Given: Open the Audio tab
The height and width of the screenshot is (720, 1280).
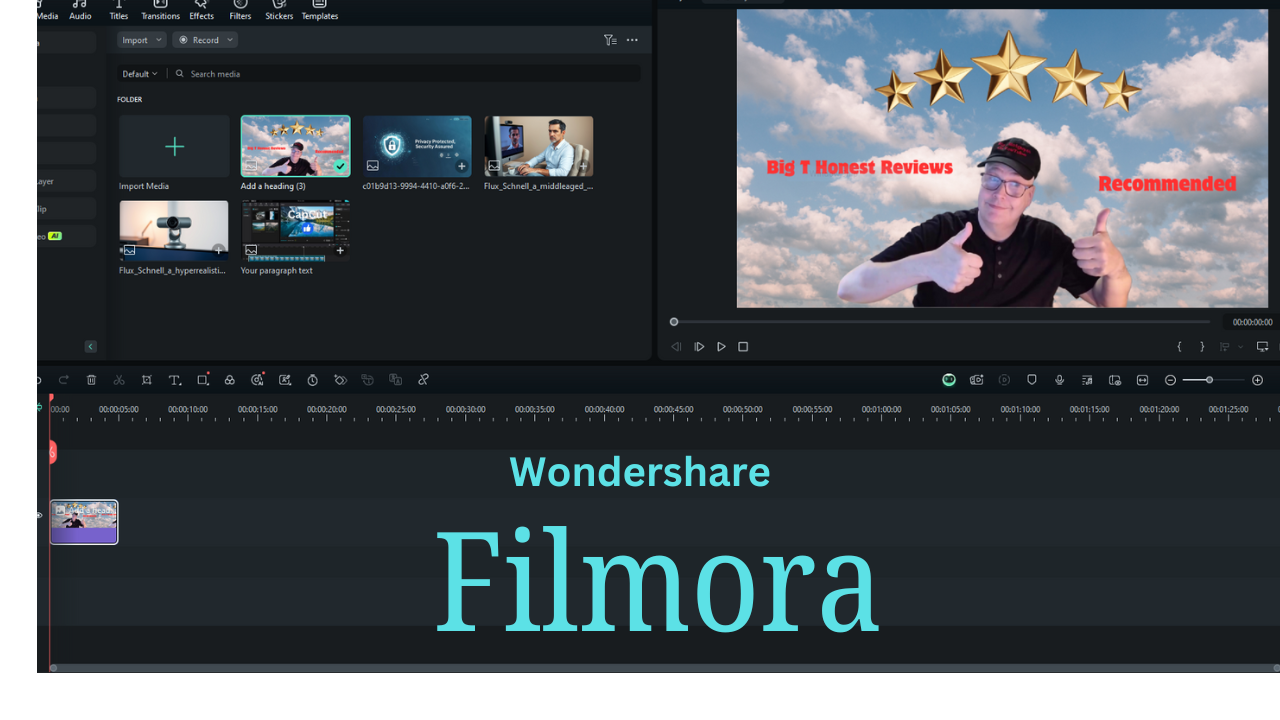Looking at the screenshot, I should (x=80, y=11).
